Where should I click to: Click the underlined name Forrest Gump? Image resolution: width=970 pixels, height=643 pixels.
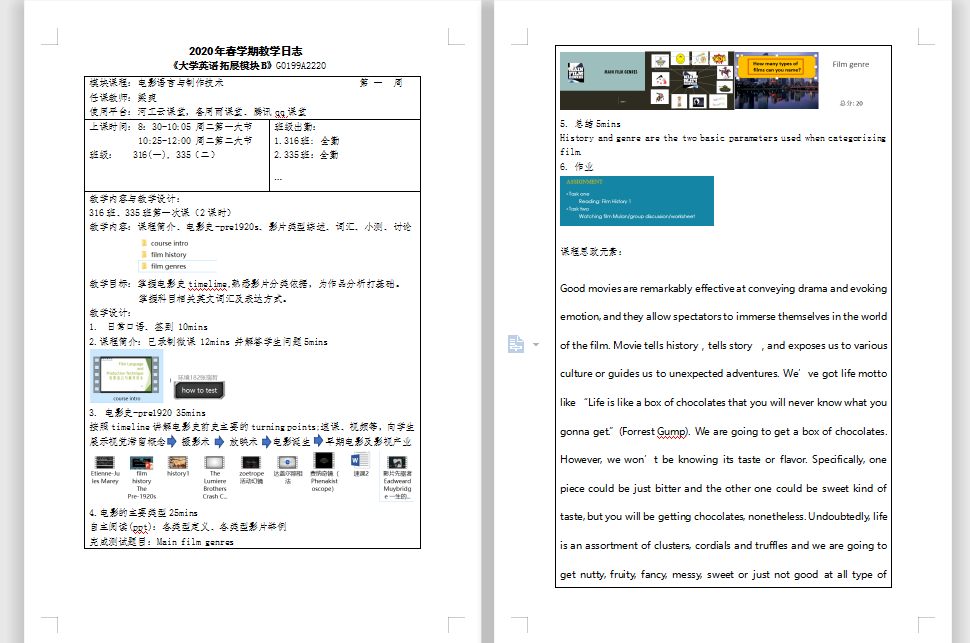(654, 431)
